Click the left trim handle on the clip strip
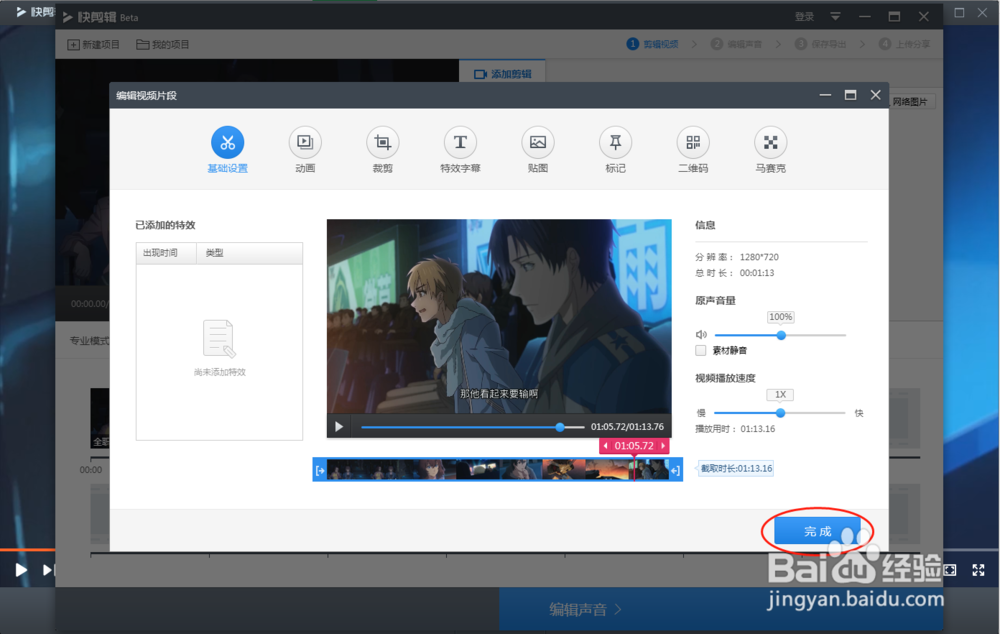Screen dimensions: 1000x634 pyautogui.click(x=320, y=470)
